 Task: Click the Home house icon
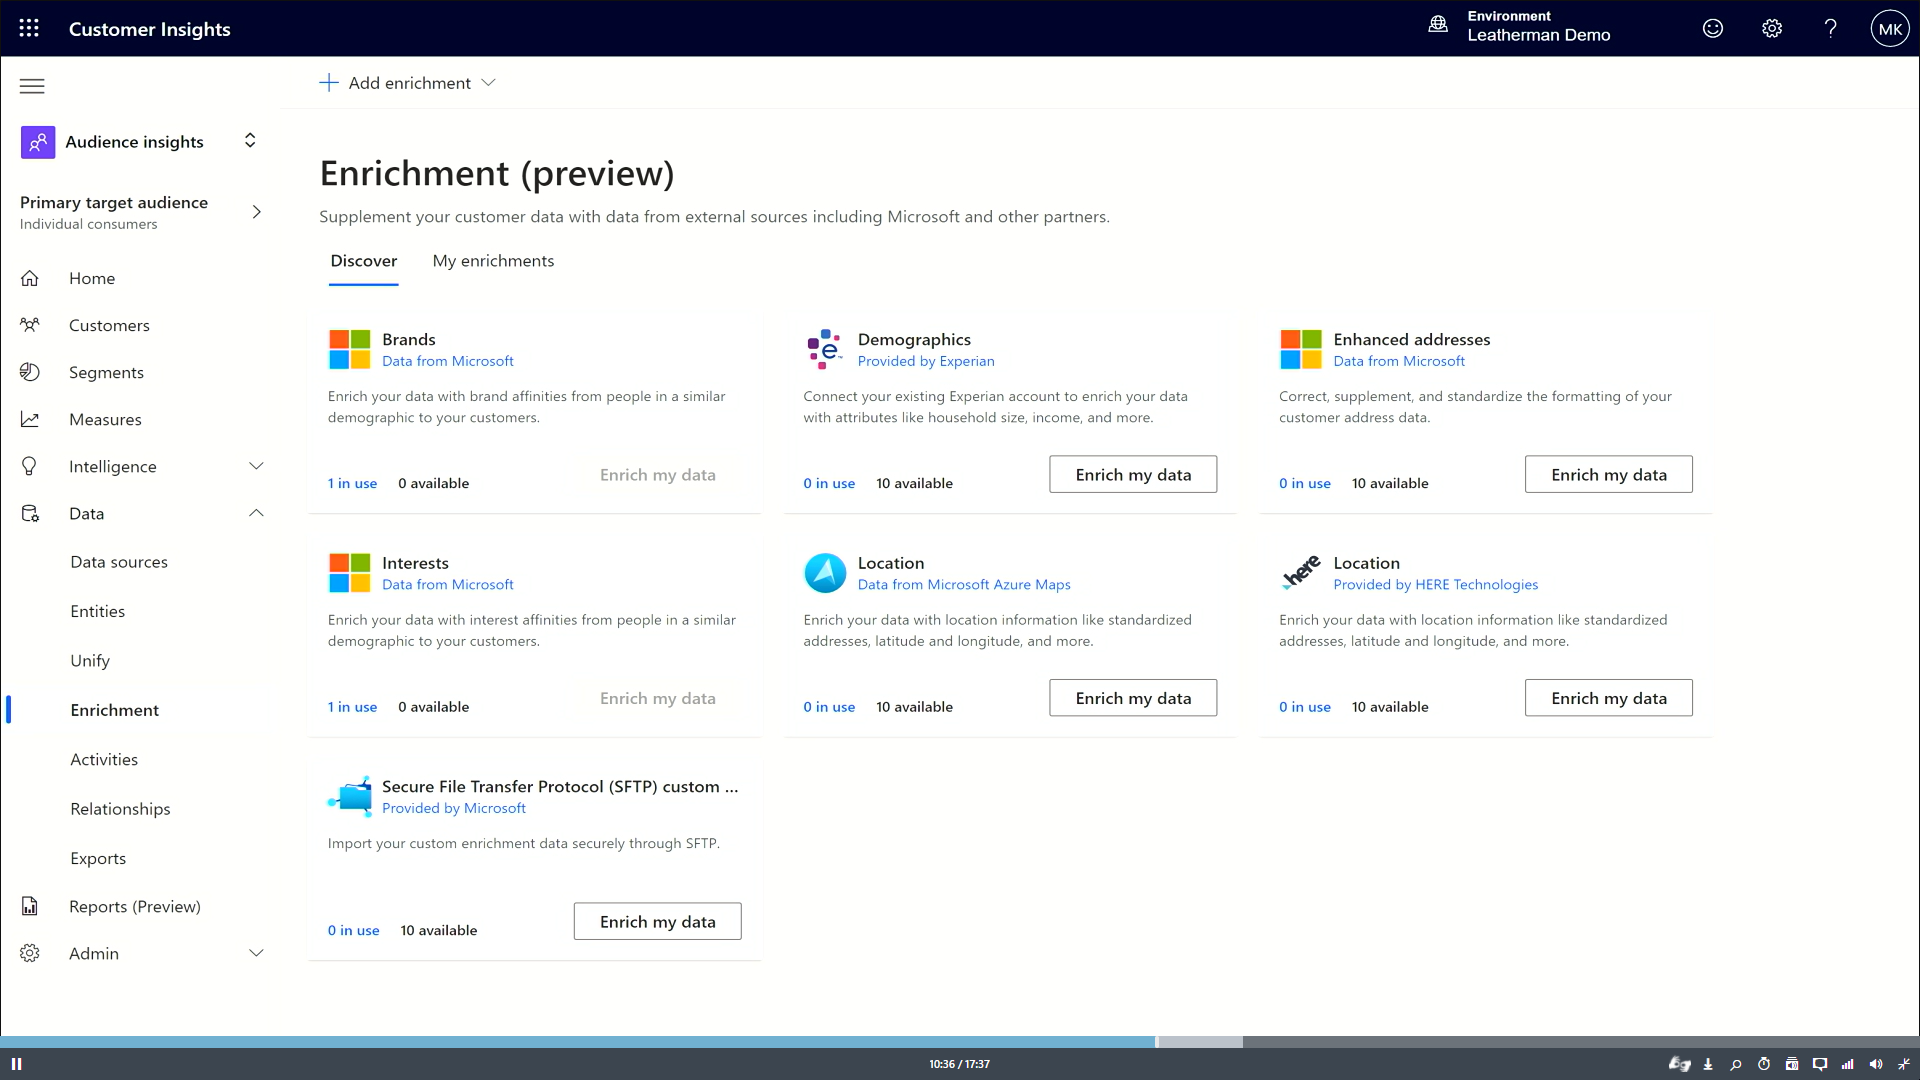point(30,278)
